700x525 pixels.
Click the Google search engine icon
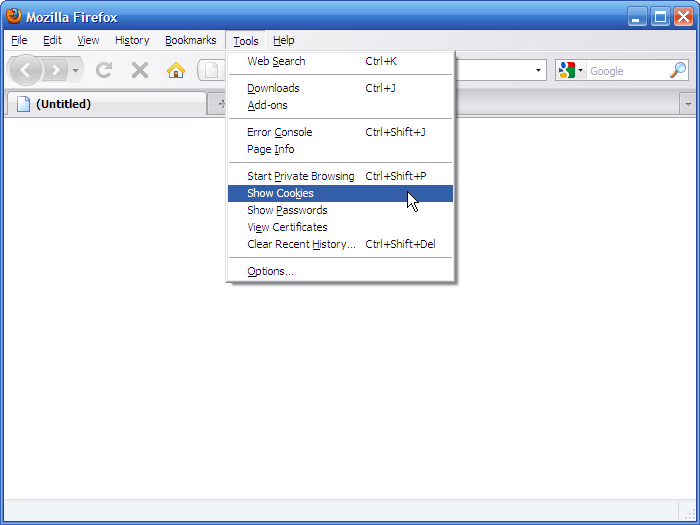click(567, 70)
